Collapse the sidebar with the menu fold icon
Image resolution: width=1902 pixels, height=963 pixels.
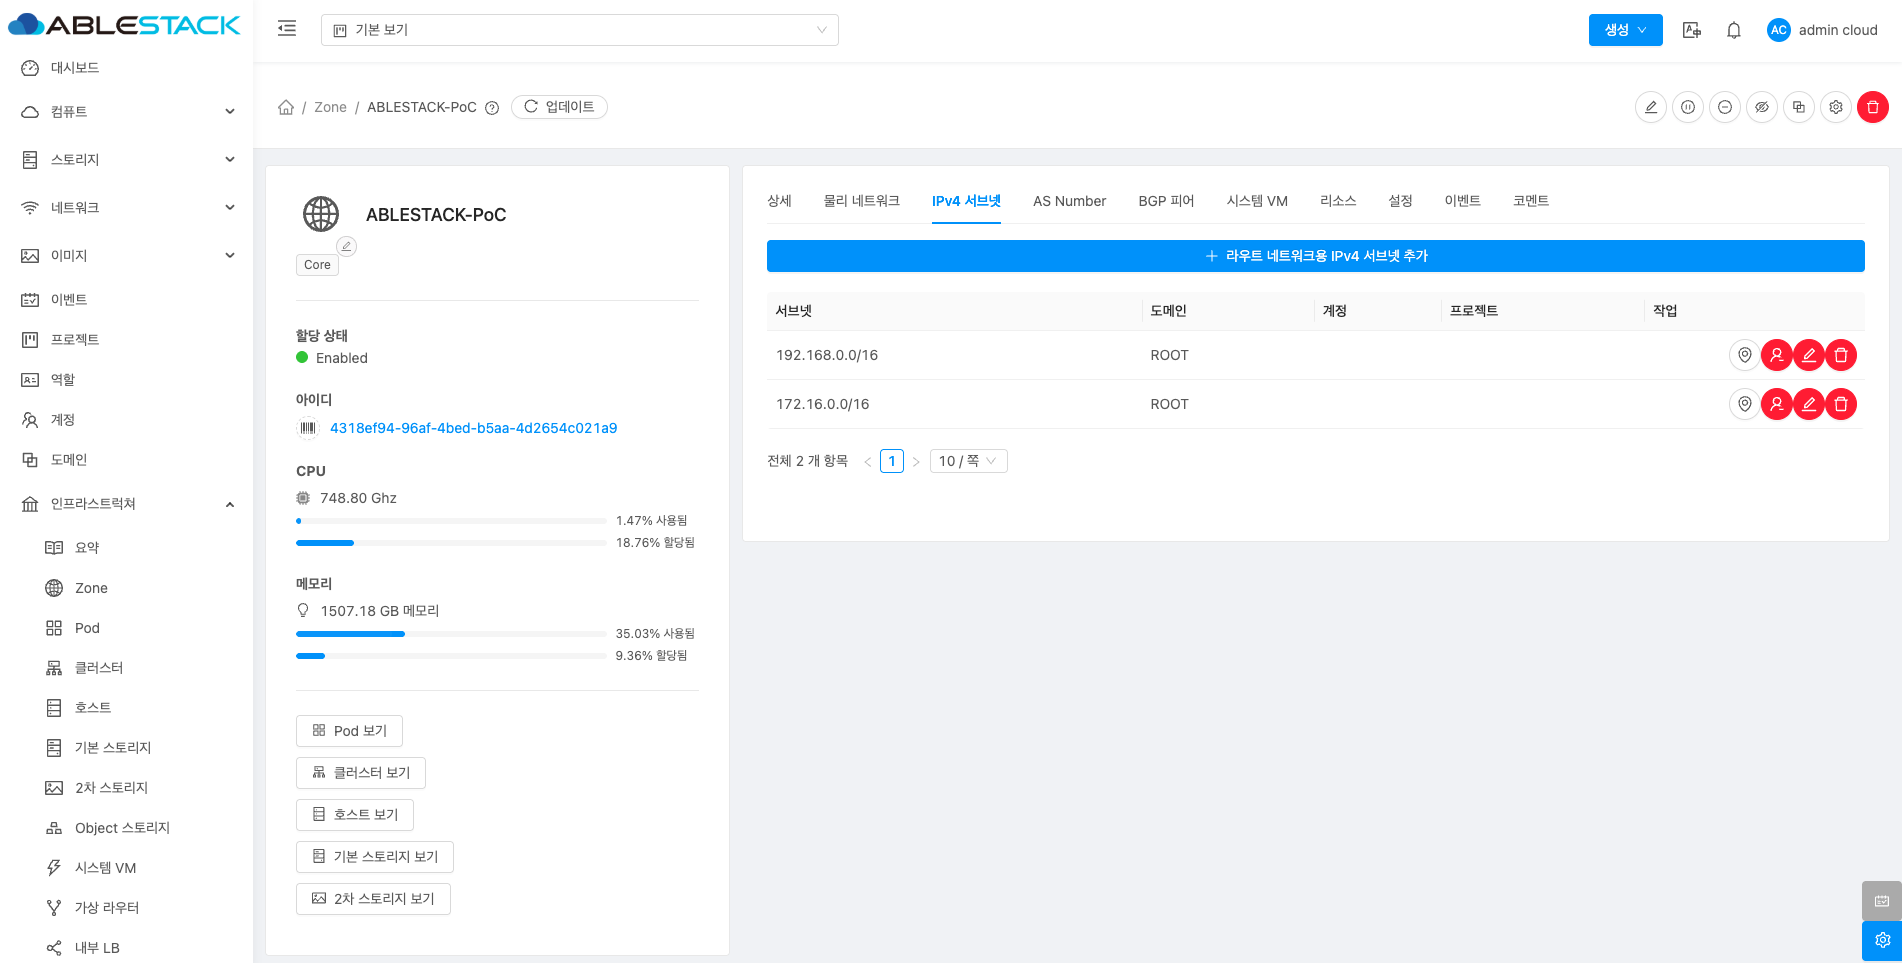click(x=287, y=29)
